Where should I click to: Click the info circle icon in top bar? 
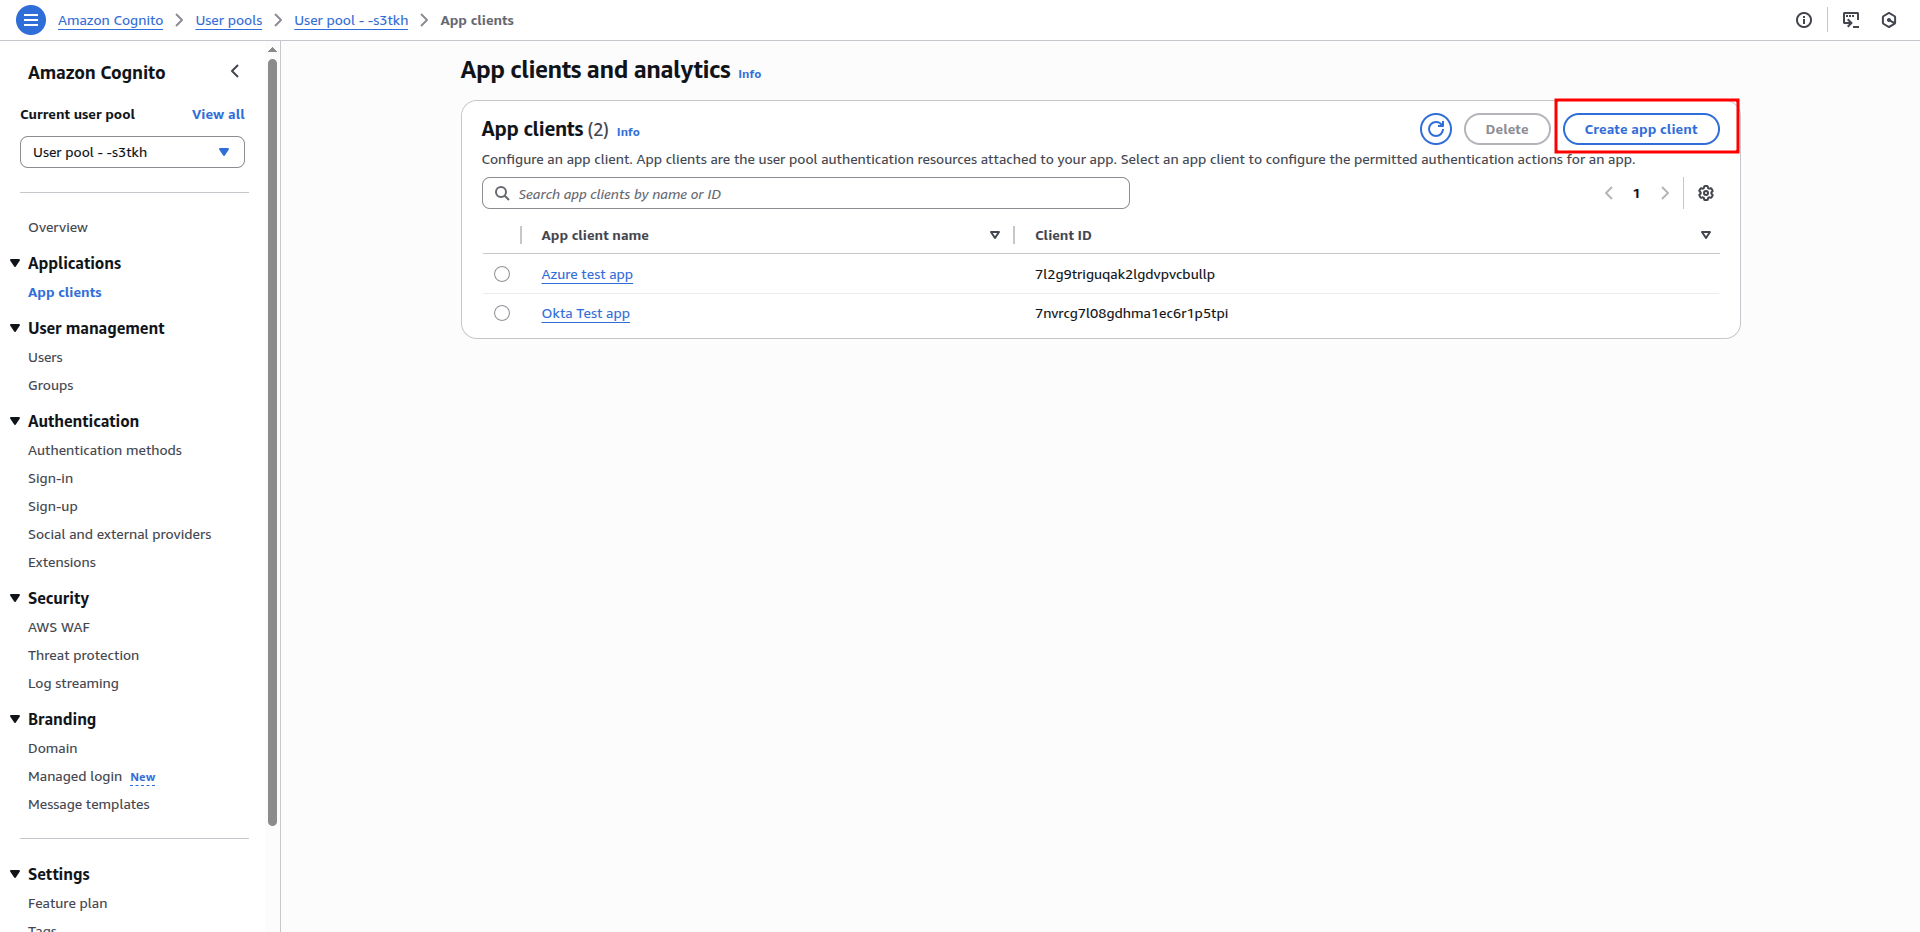click(x=1804, y=20)
